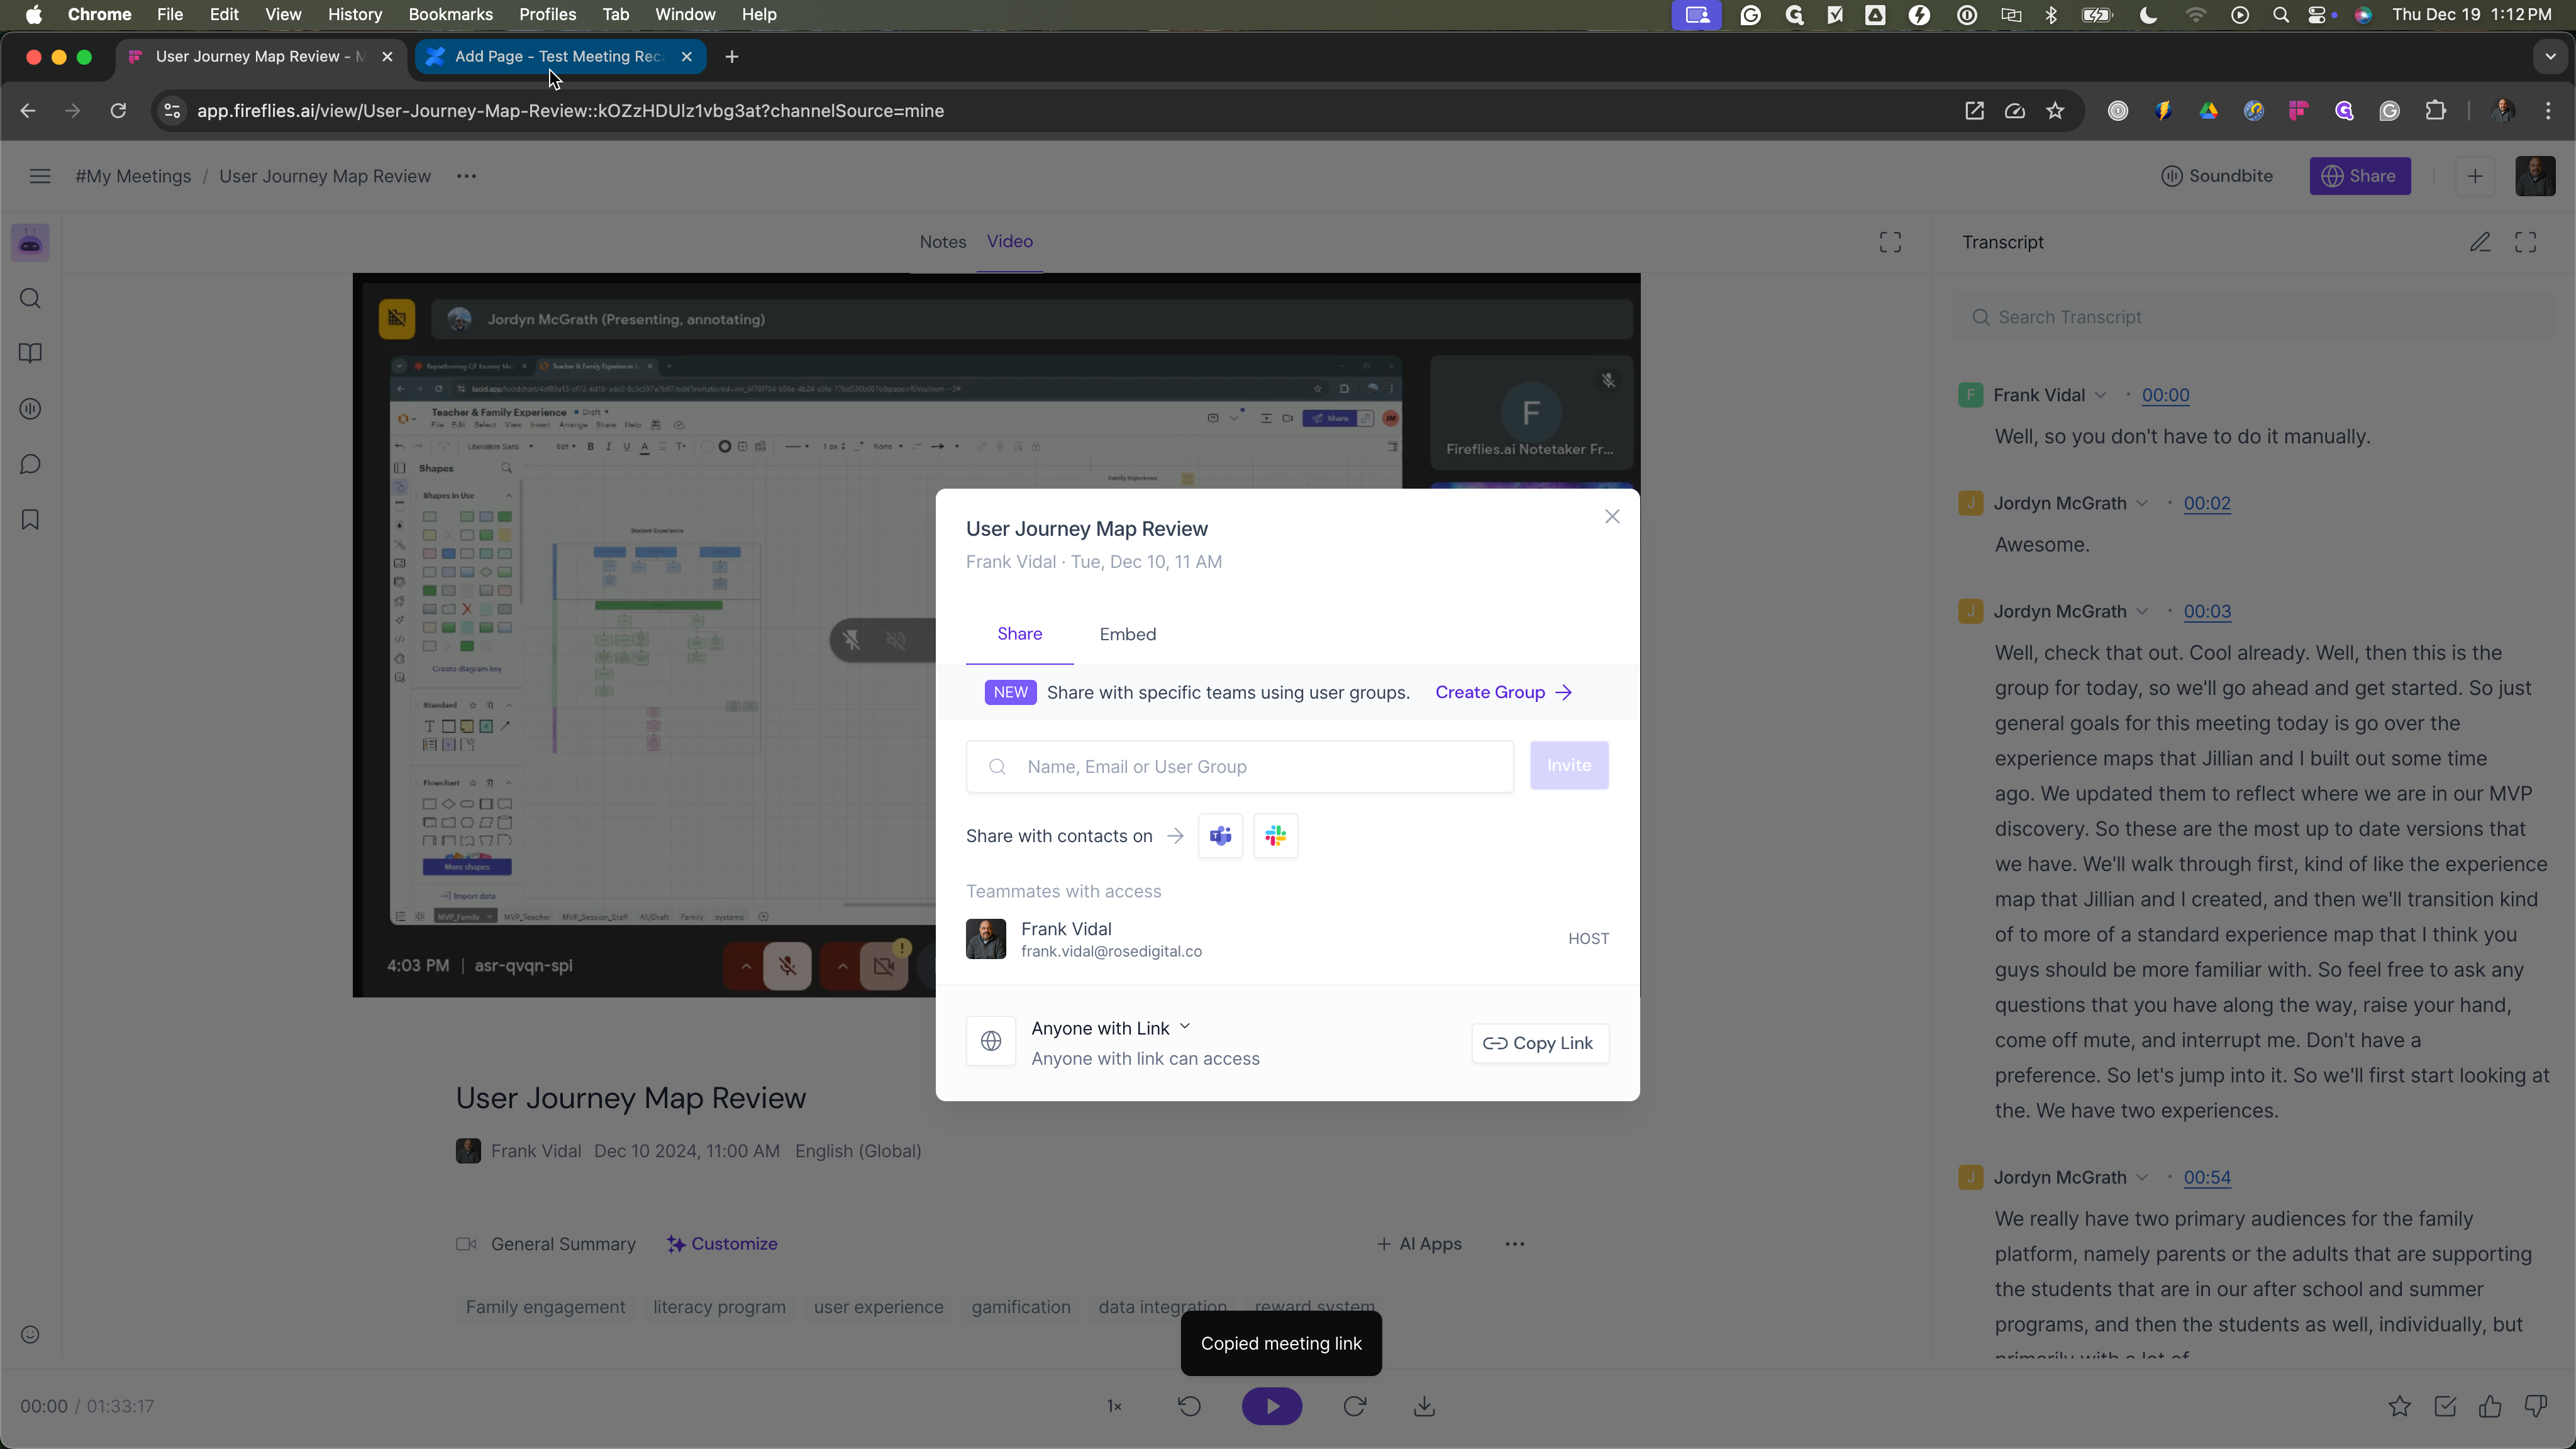Image resolution: width=2576 pixels, height=1449 pixels.
Task: Click the checkbox task icon in bottom bar
Action: (x=2445, y=1407)
